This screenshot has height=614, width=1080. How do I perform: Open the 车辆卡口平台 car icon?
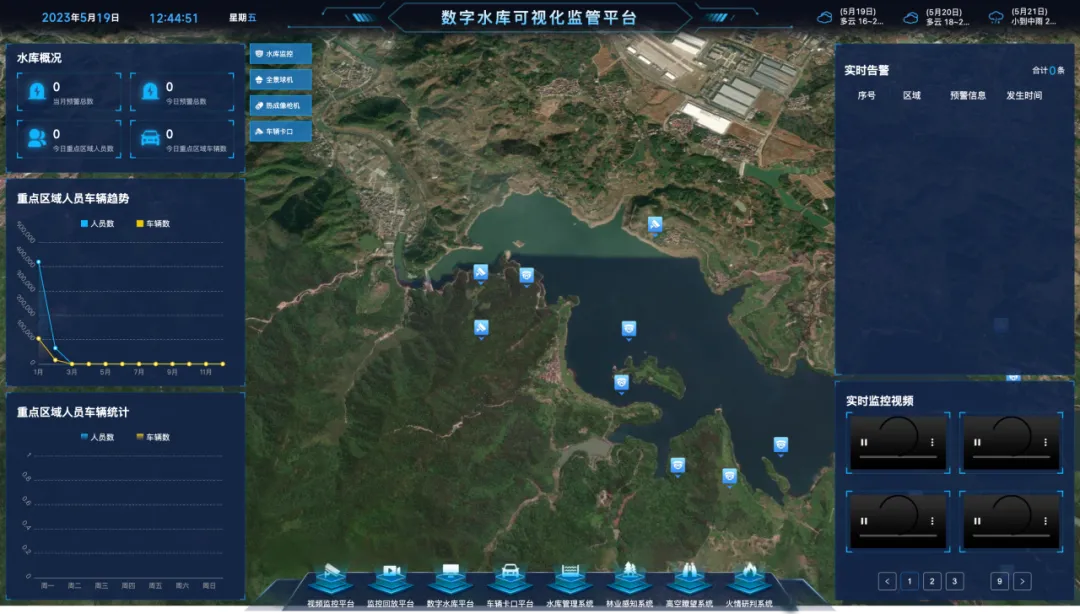click(510, 577)
